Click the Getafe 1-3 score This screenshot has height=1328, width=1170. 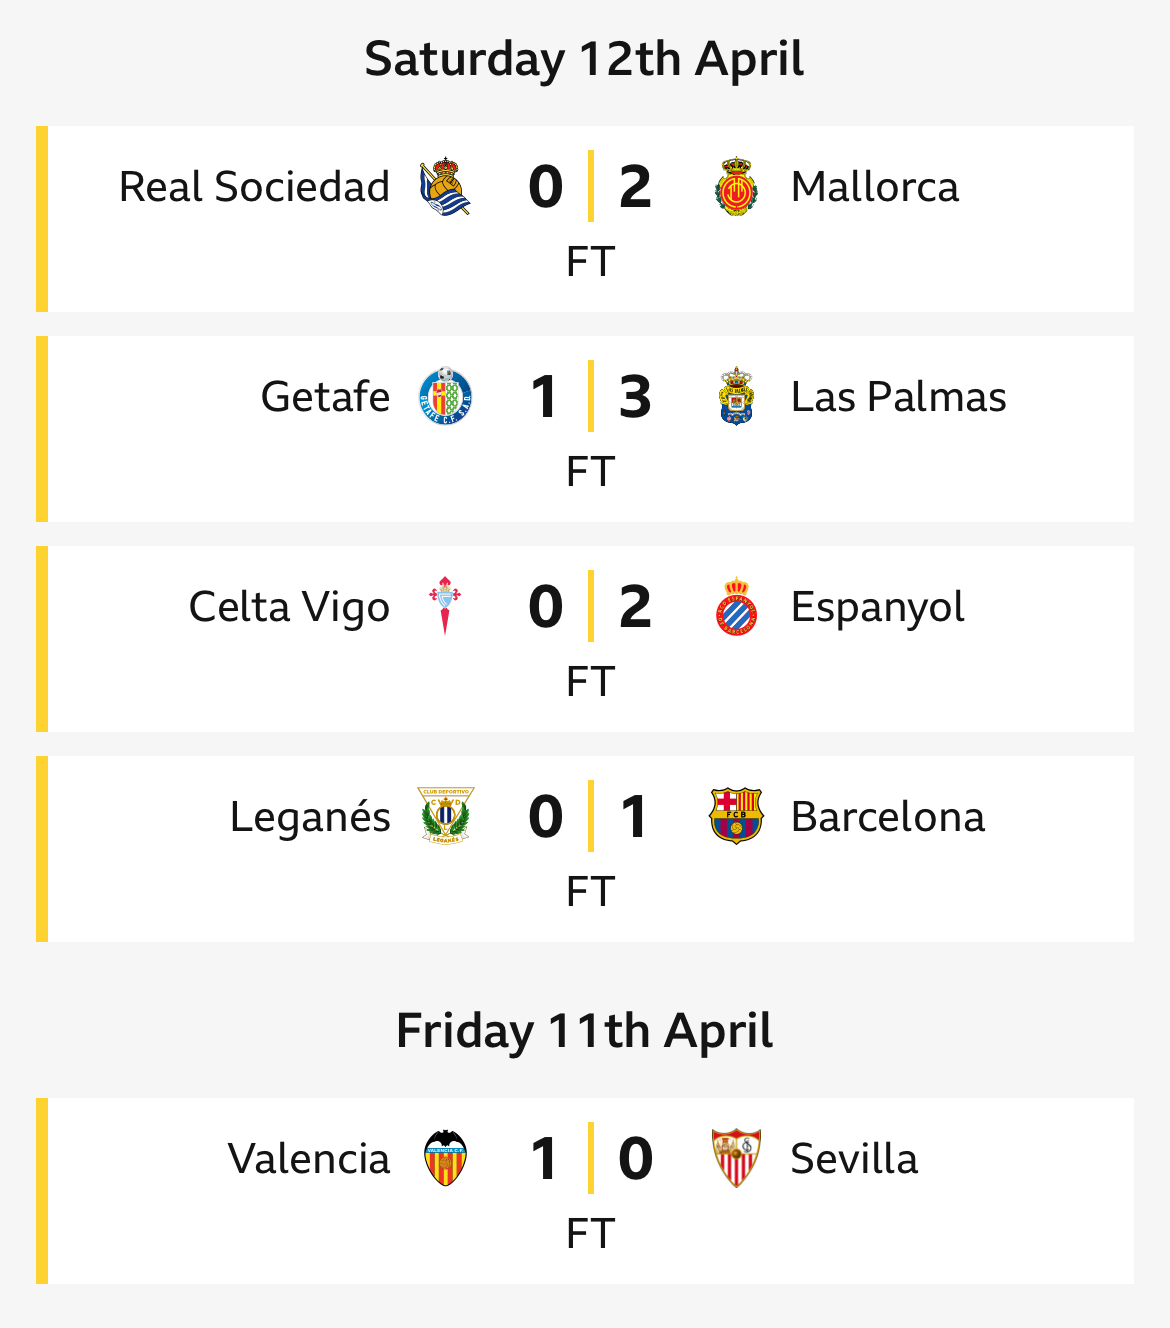coord(590,397)
